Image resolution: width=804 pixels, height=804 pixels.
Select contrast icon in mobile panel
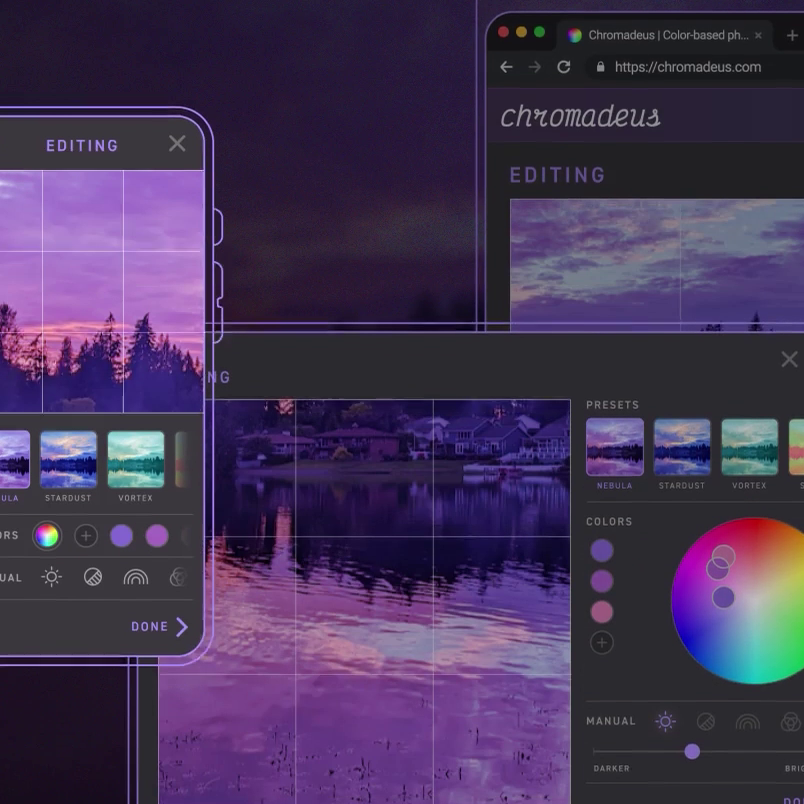93,577
